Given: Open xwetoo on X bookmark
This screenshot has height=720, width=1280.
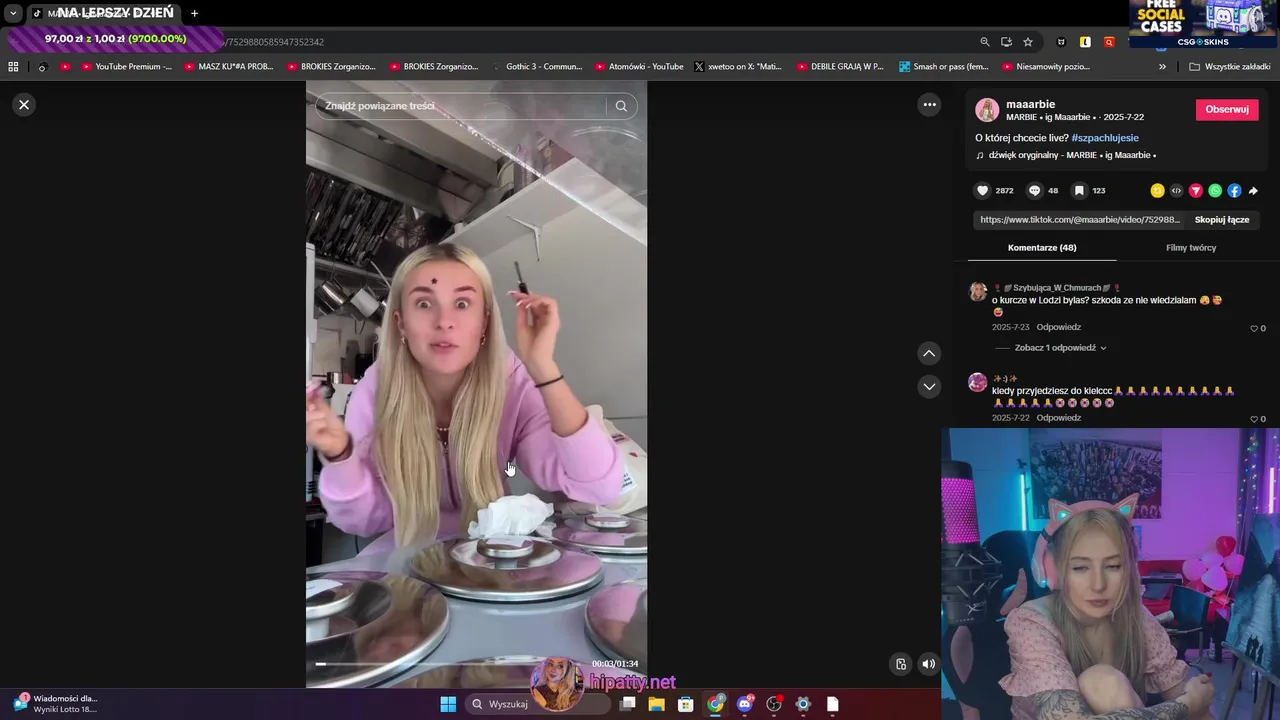Looking at the screenshot, I should (738, 67).
